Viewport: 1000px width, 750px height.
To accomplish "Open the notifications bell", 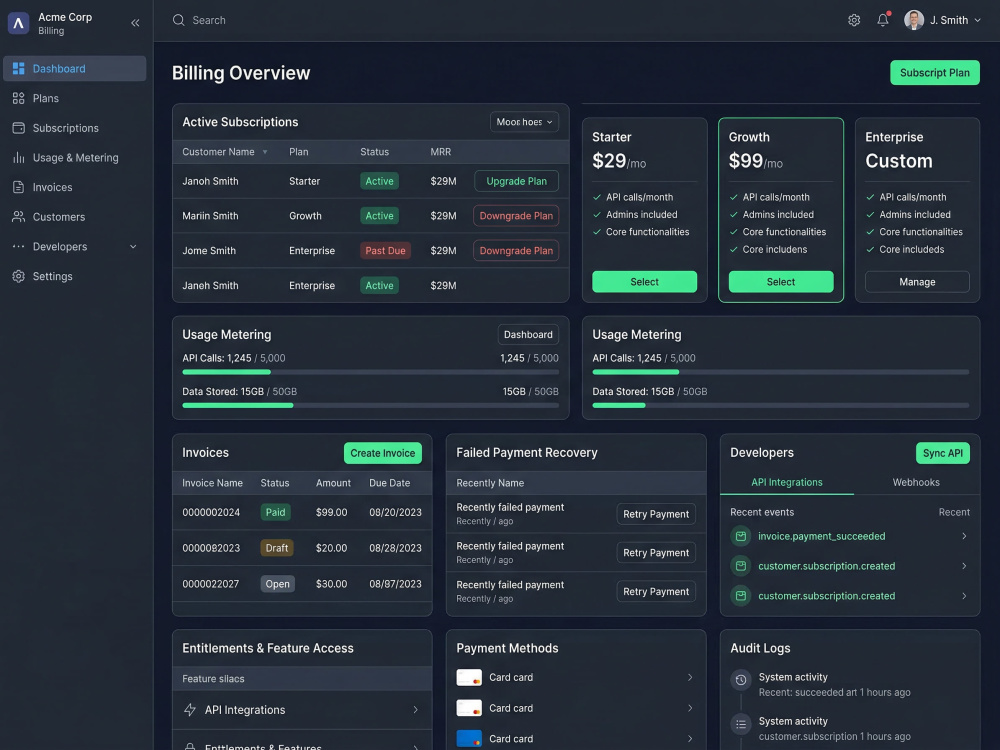I will 883,20.
